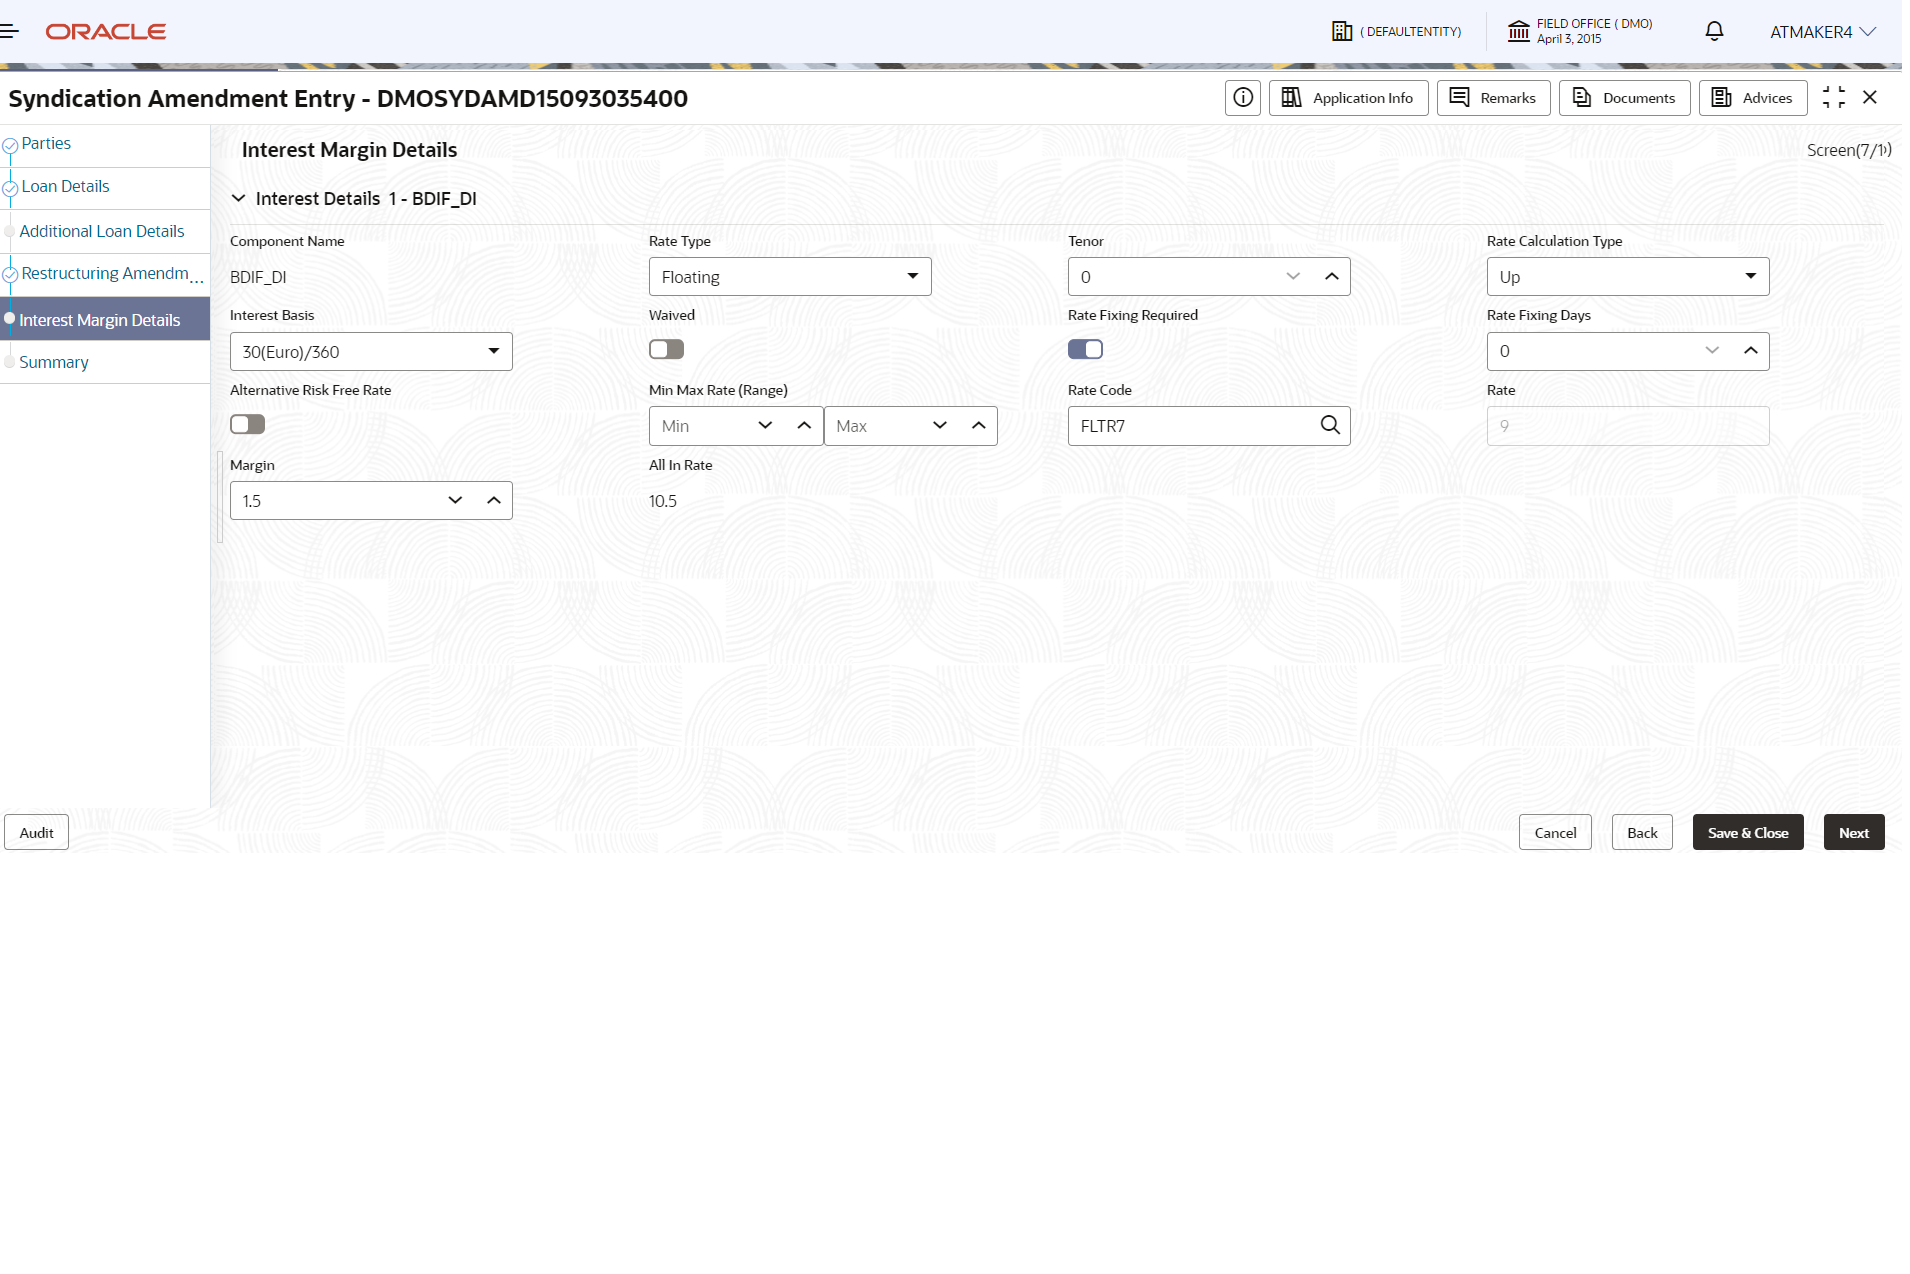
Task: Toggle the Waived switch
Action: pos(667,349)
